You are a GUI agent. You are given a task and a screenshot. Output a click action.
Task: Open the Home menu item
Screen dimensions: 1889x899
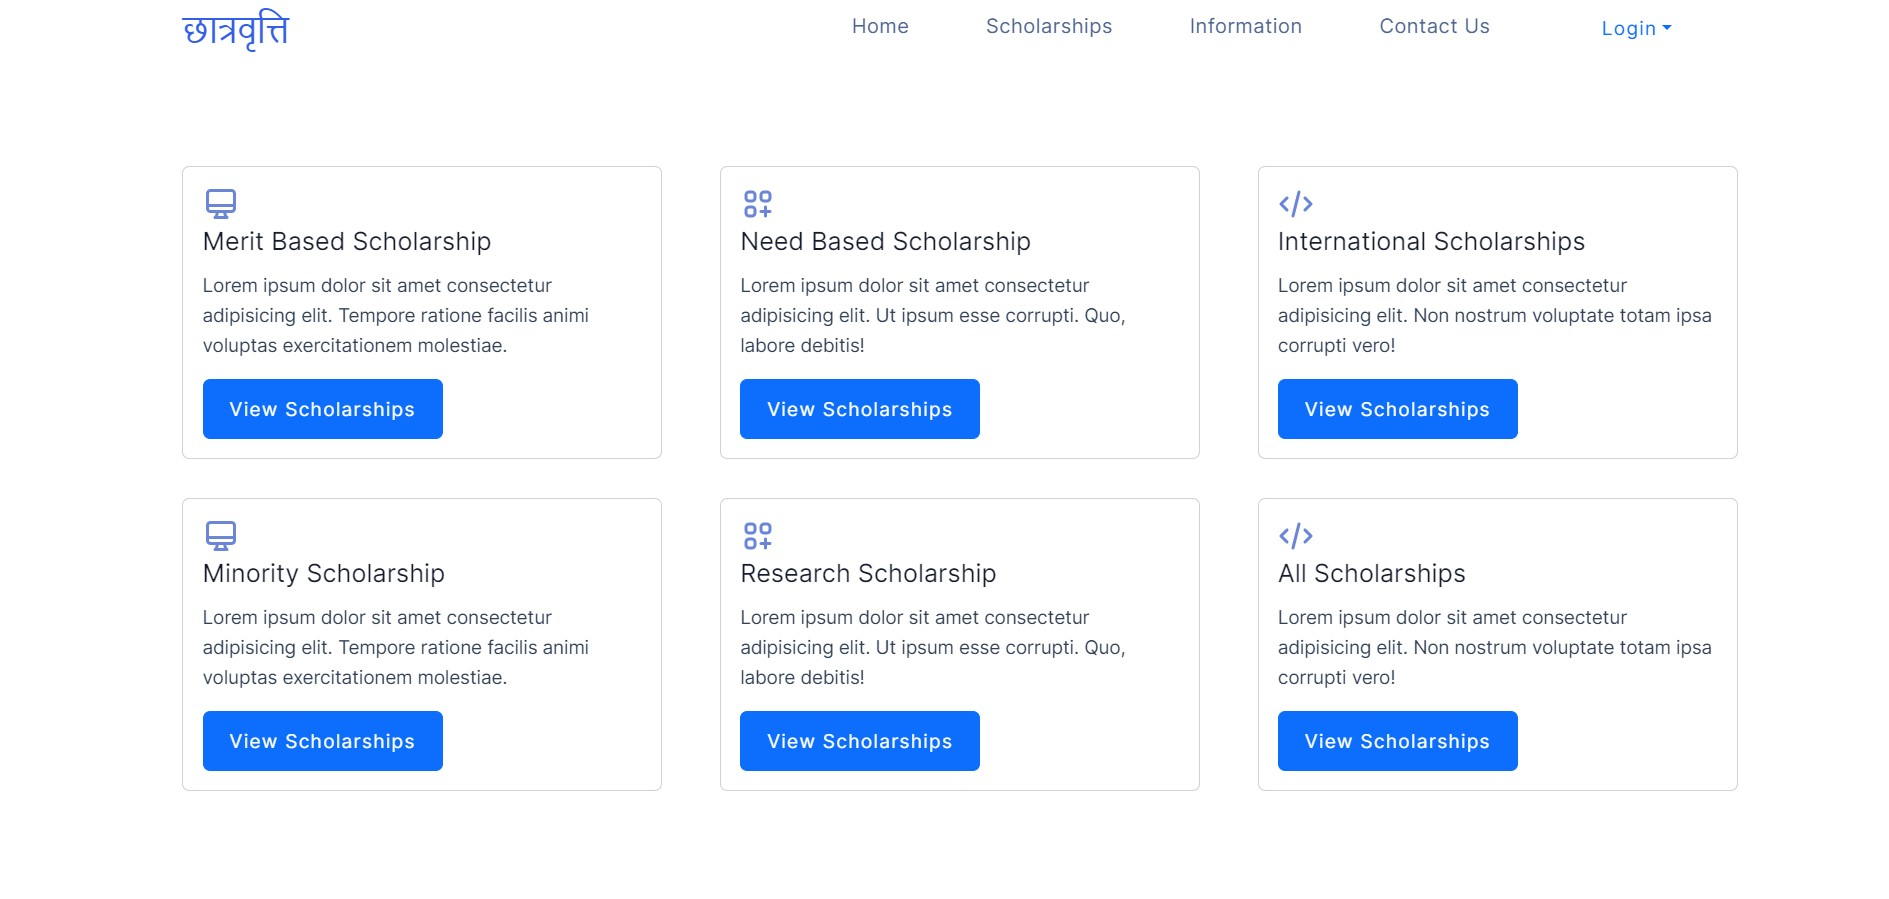880,26
